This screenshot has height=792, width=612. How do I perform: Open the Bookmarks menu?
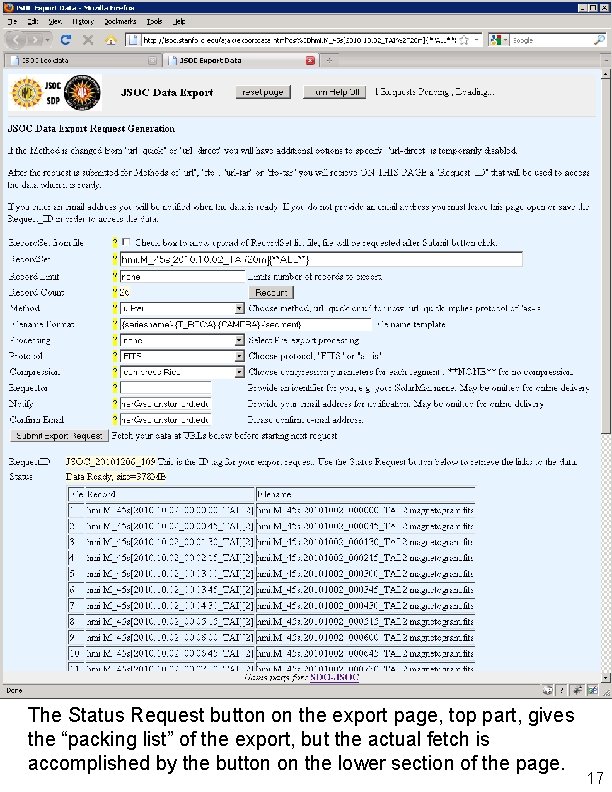[x=120, y=21]
